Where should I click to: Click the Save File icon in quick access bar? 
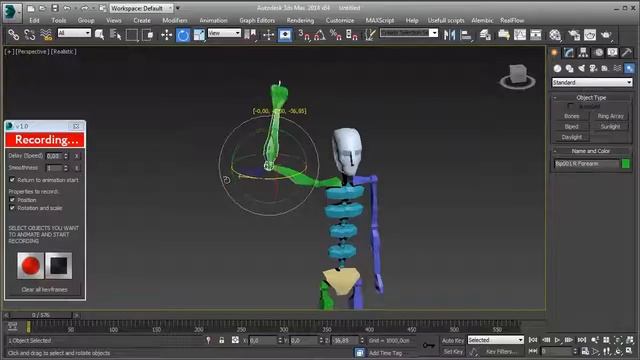coord(55,8)
